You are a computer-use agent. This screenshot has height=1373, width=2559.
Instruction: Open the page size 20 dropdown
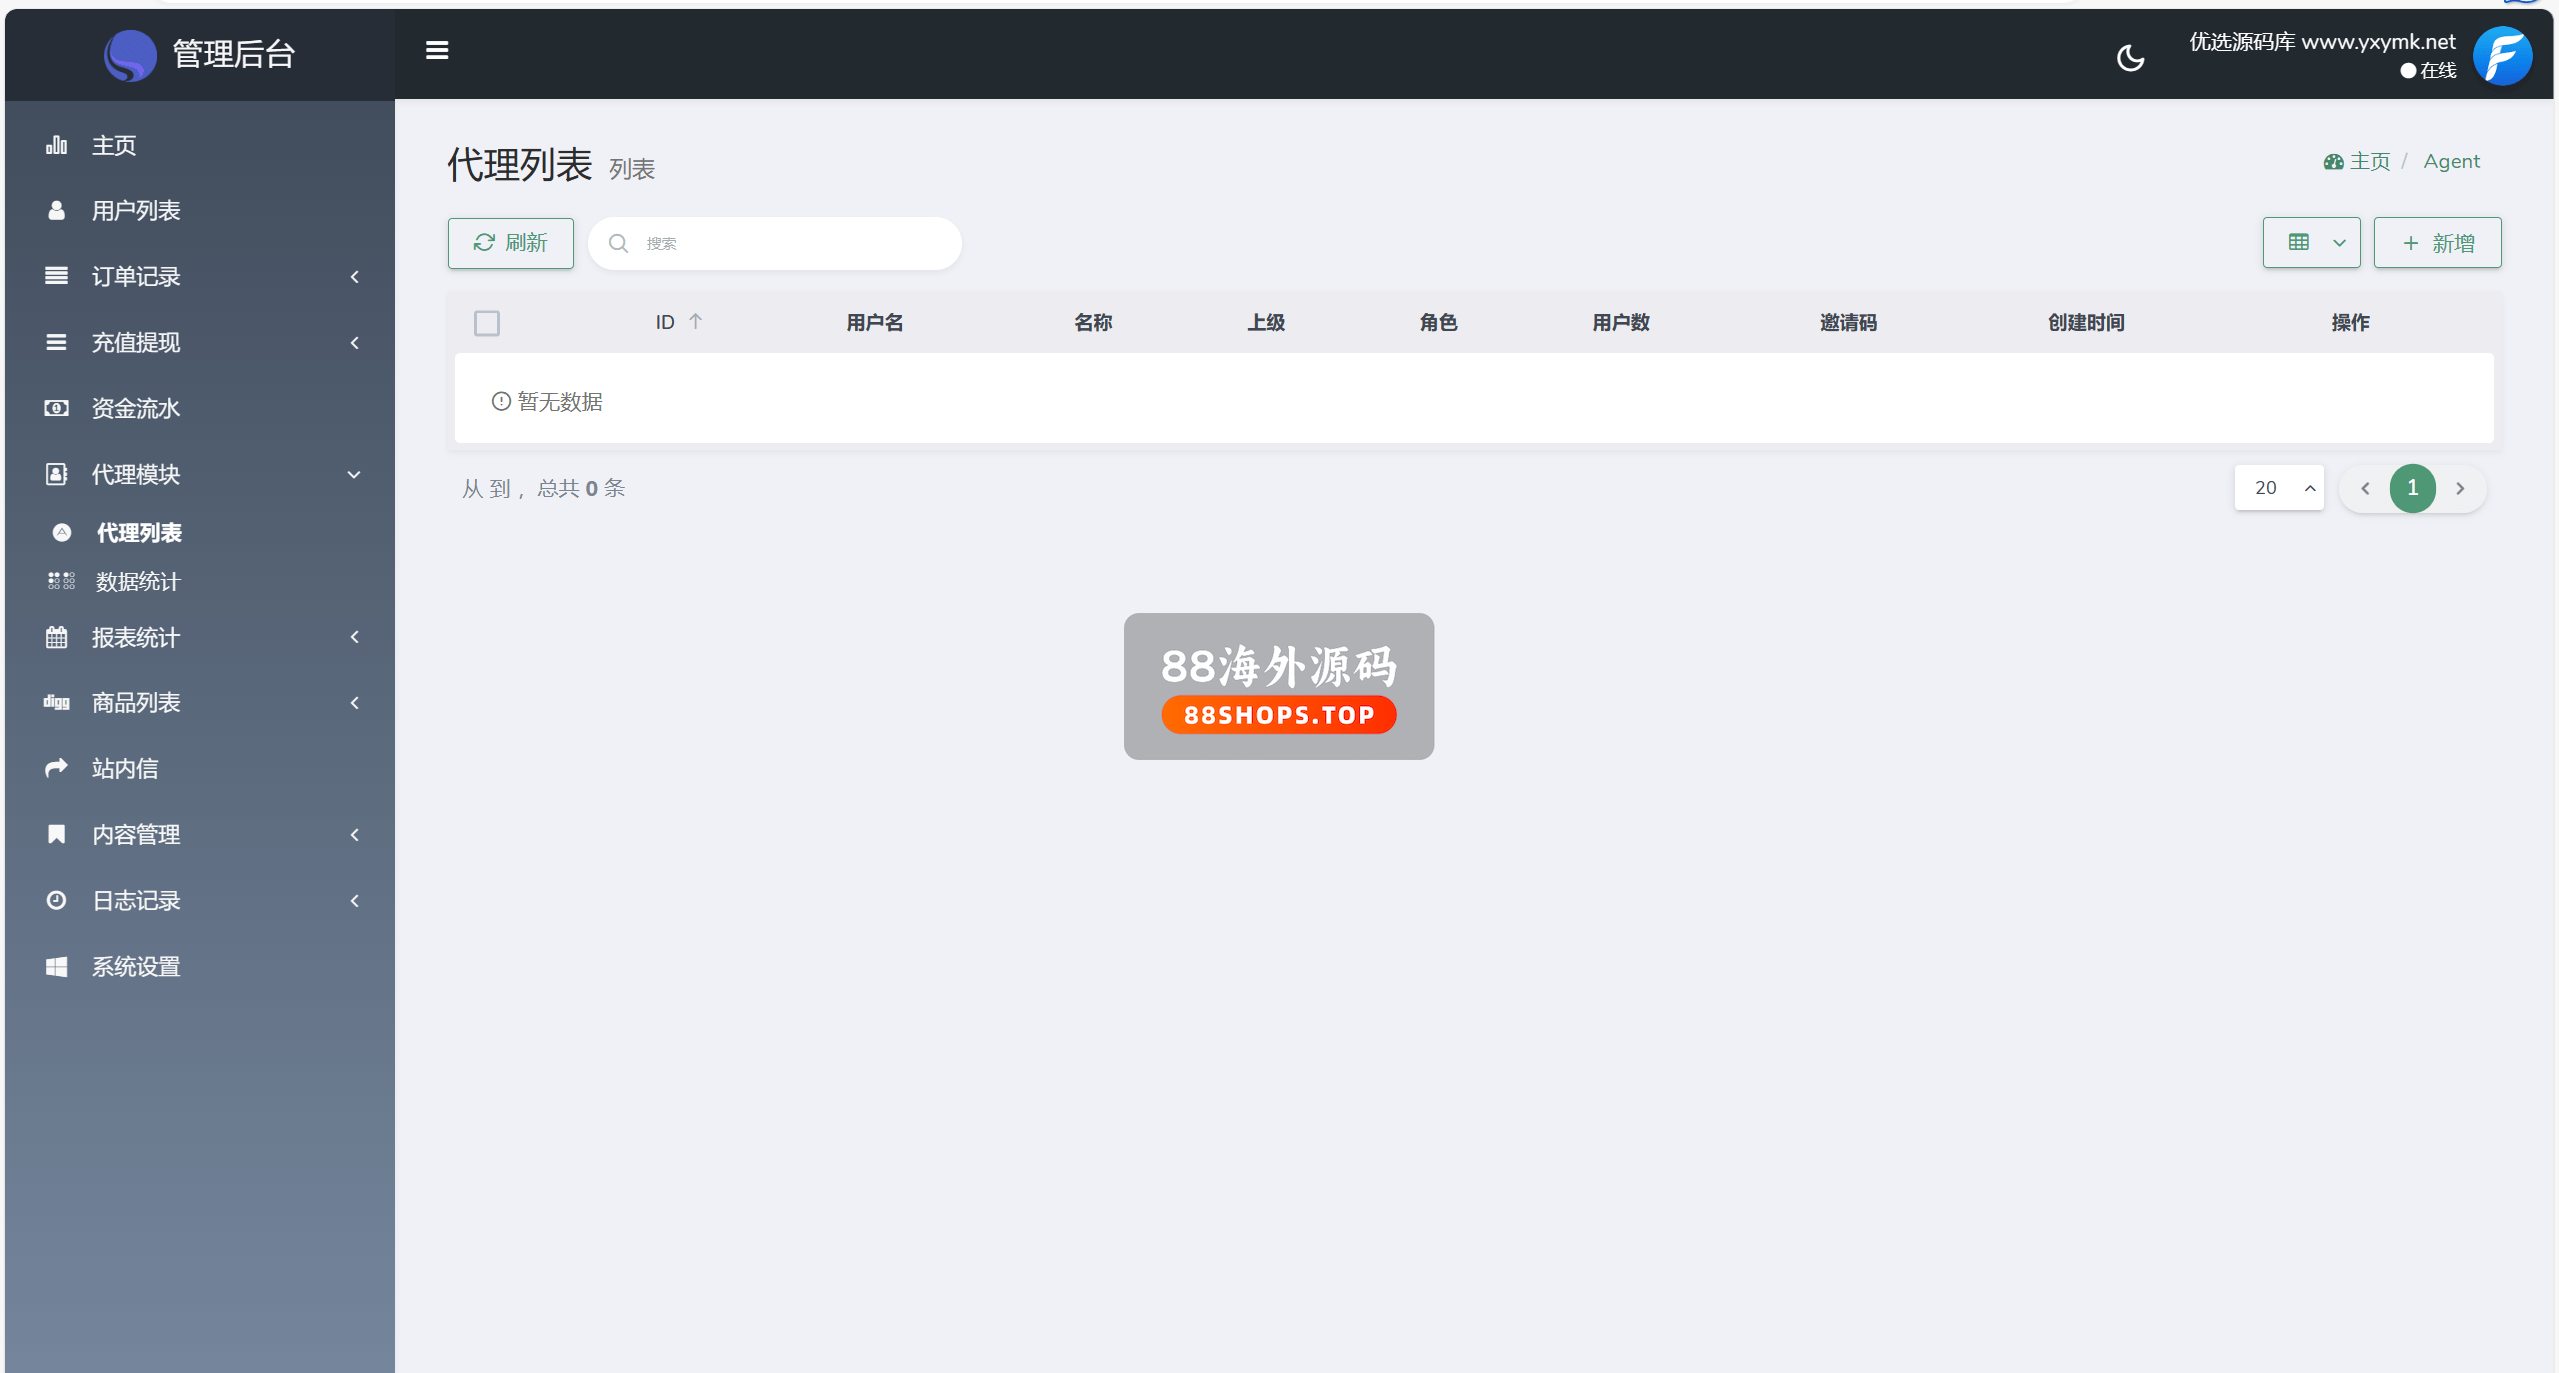click(2279, 488)
